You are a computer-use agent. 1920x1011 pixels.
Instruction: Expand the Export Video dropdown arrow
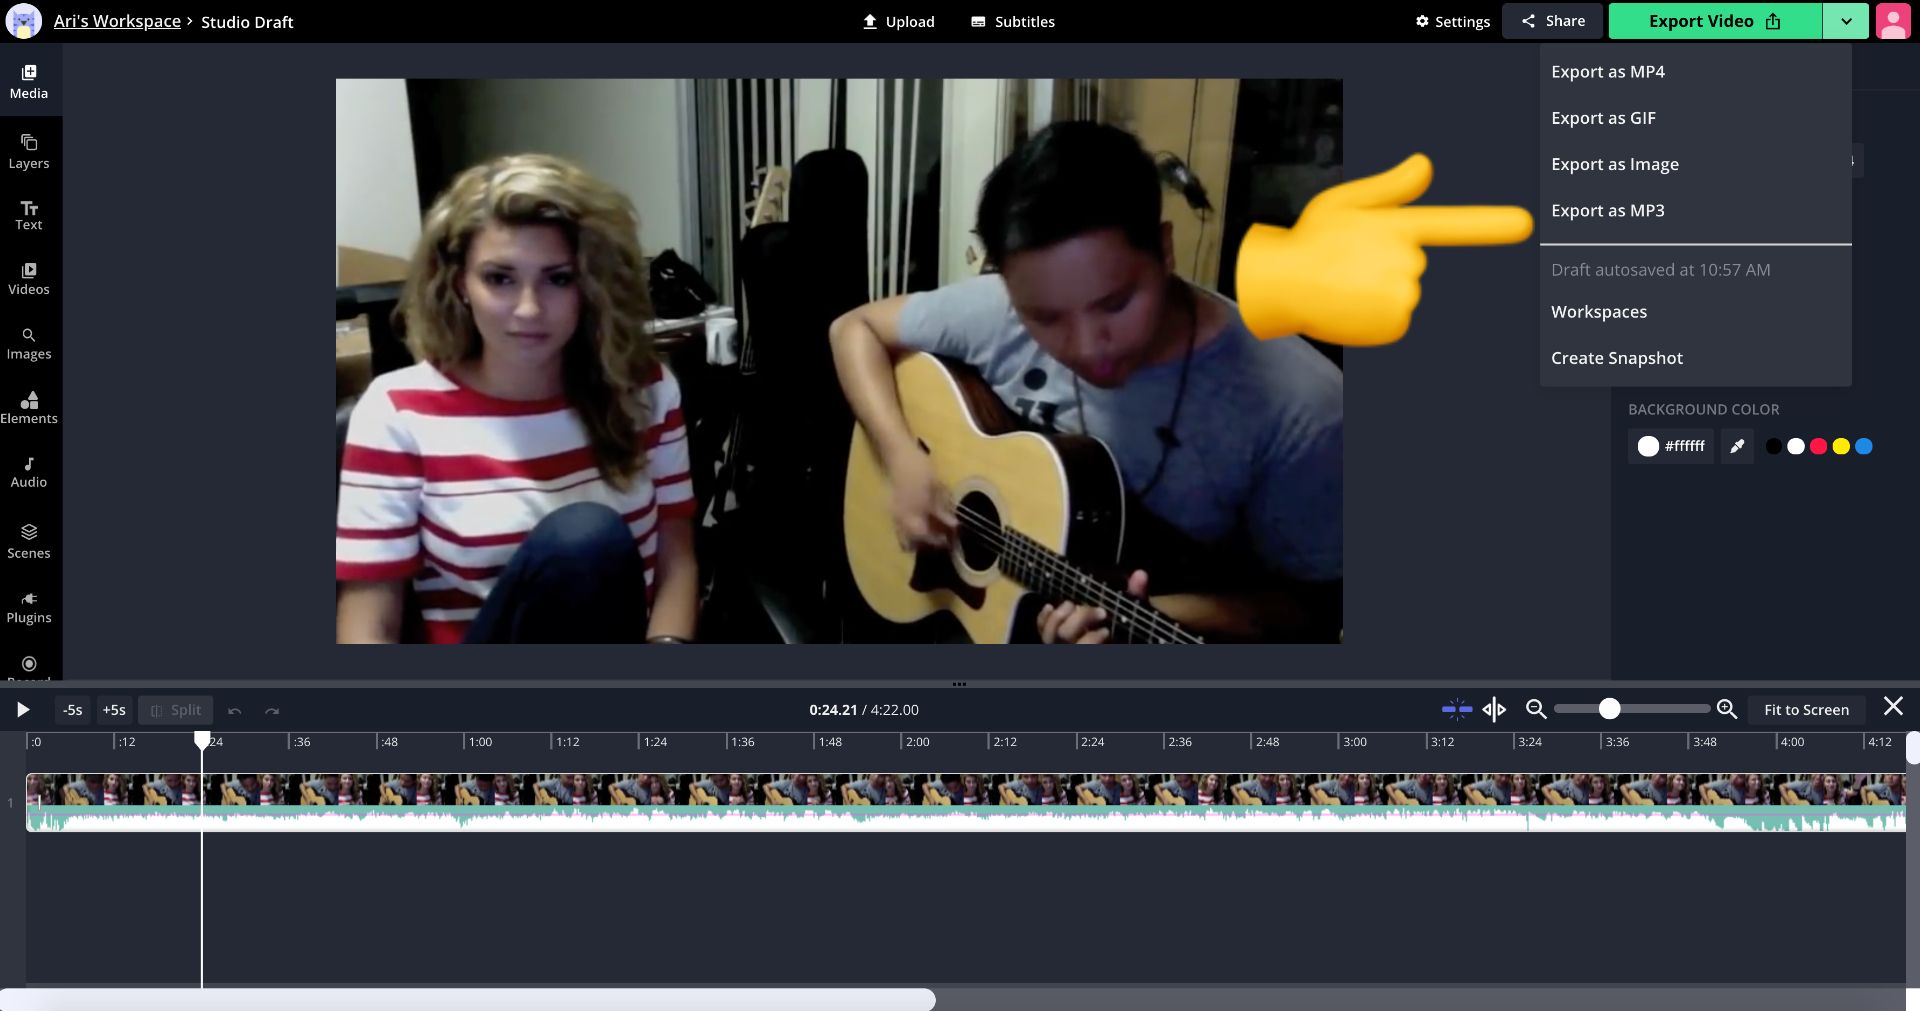point(1846,21)
